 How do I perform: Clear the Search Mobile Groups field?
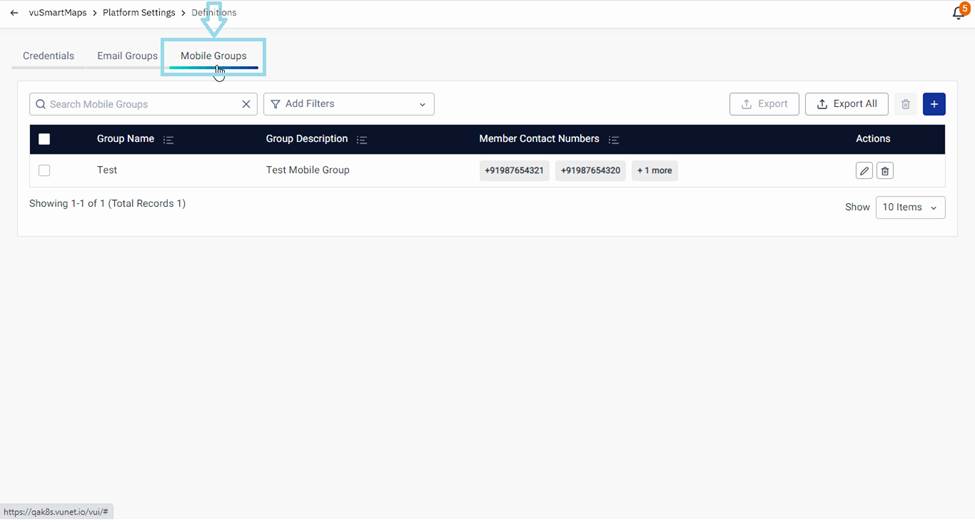(x=246, y=104)
